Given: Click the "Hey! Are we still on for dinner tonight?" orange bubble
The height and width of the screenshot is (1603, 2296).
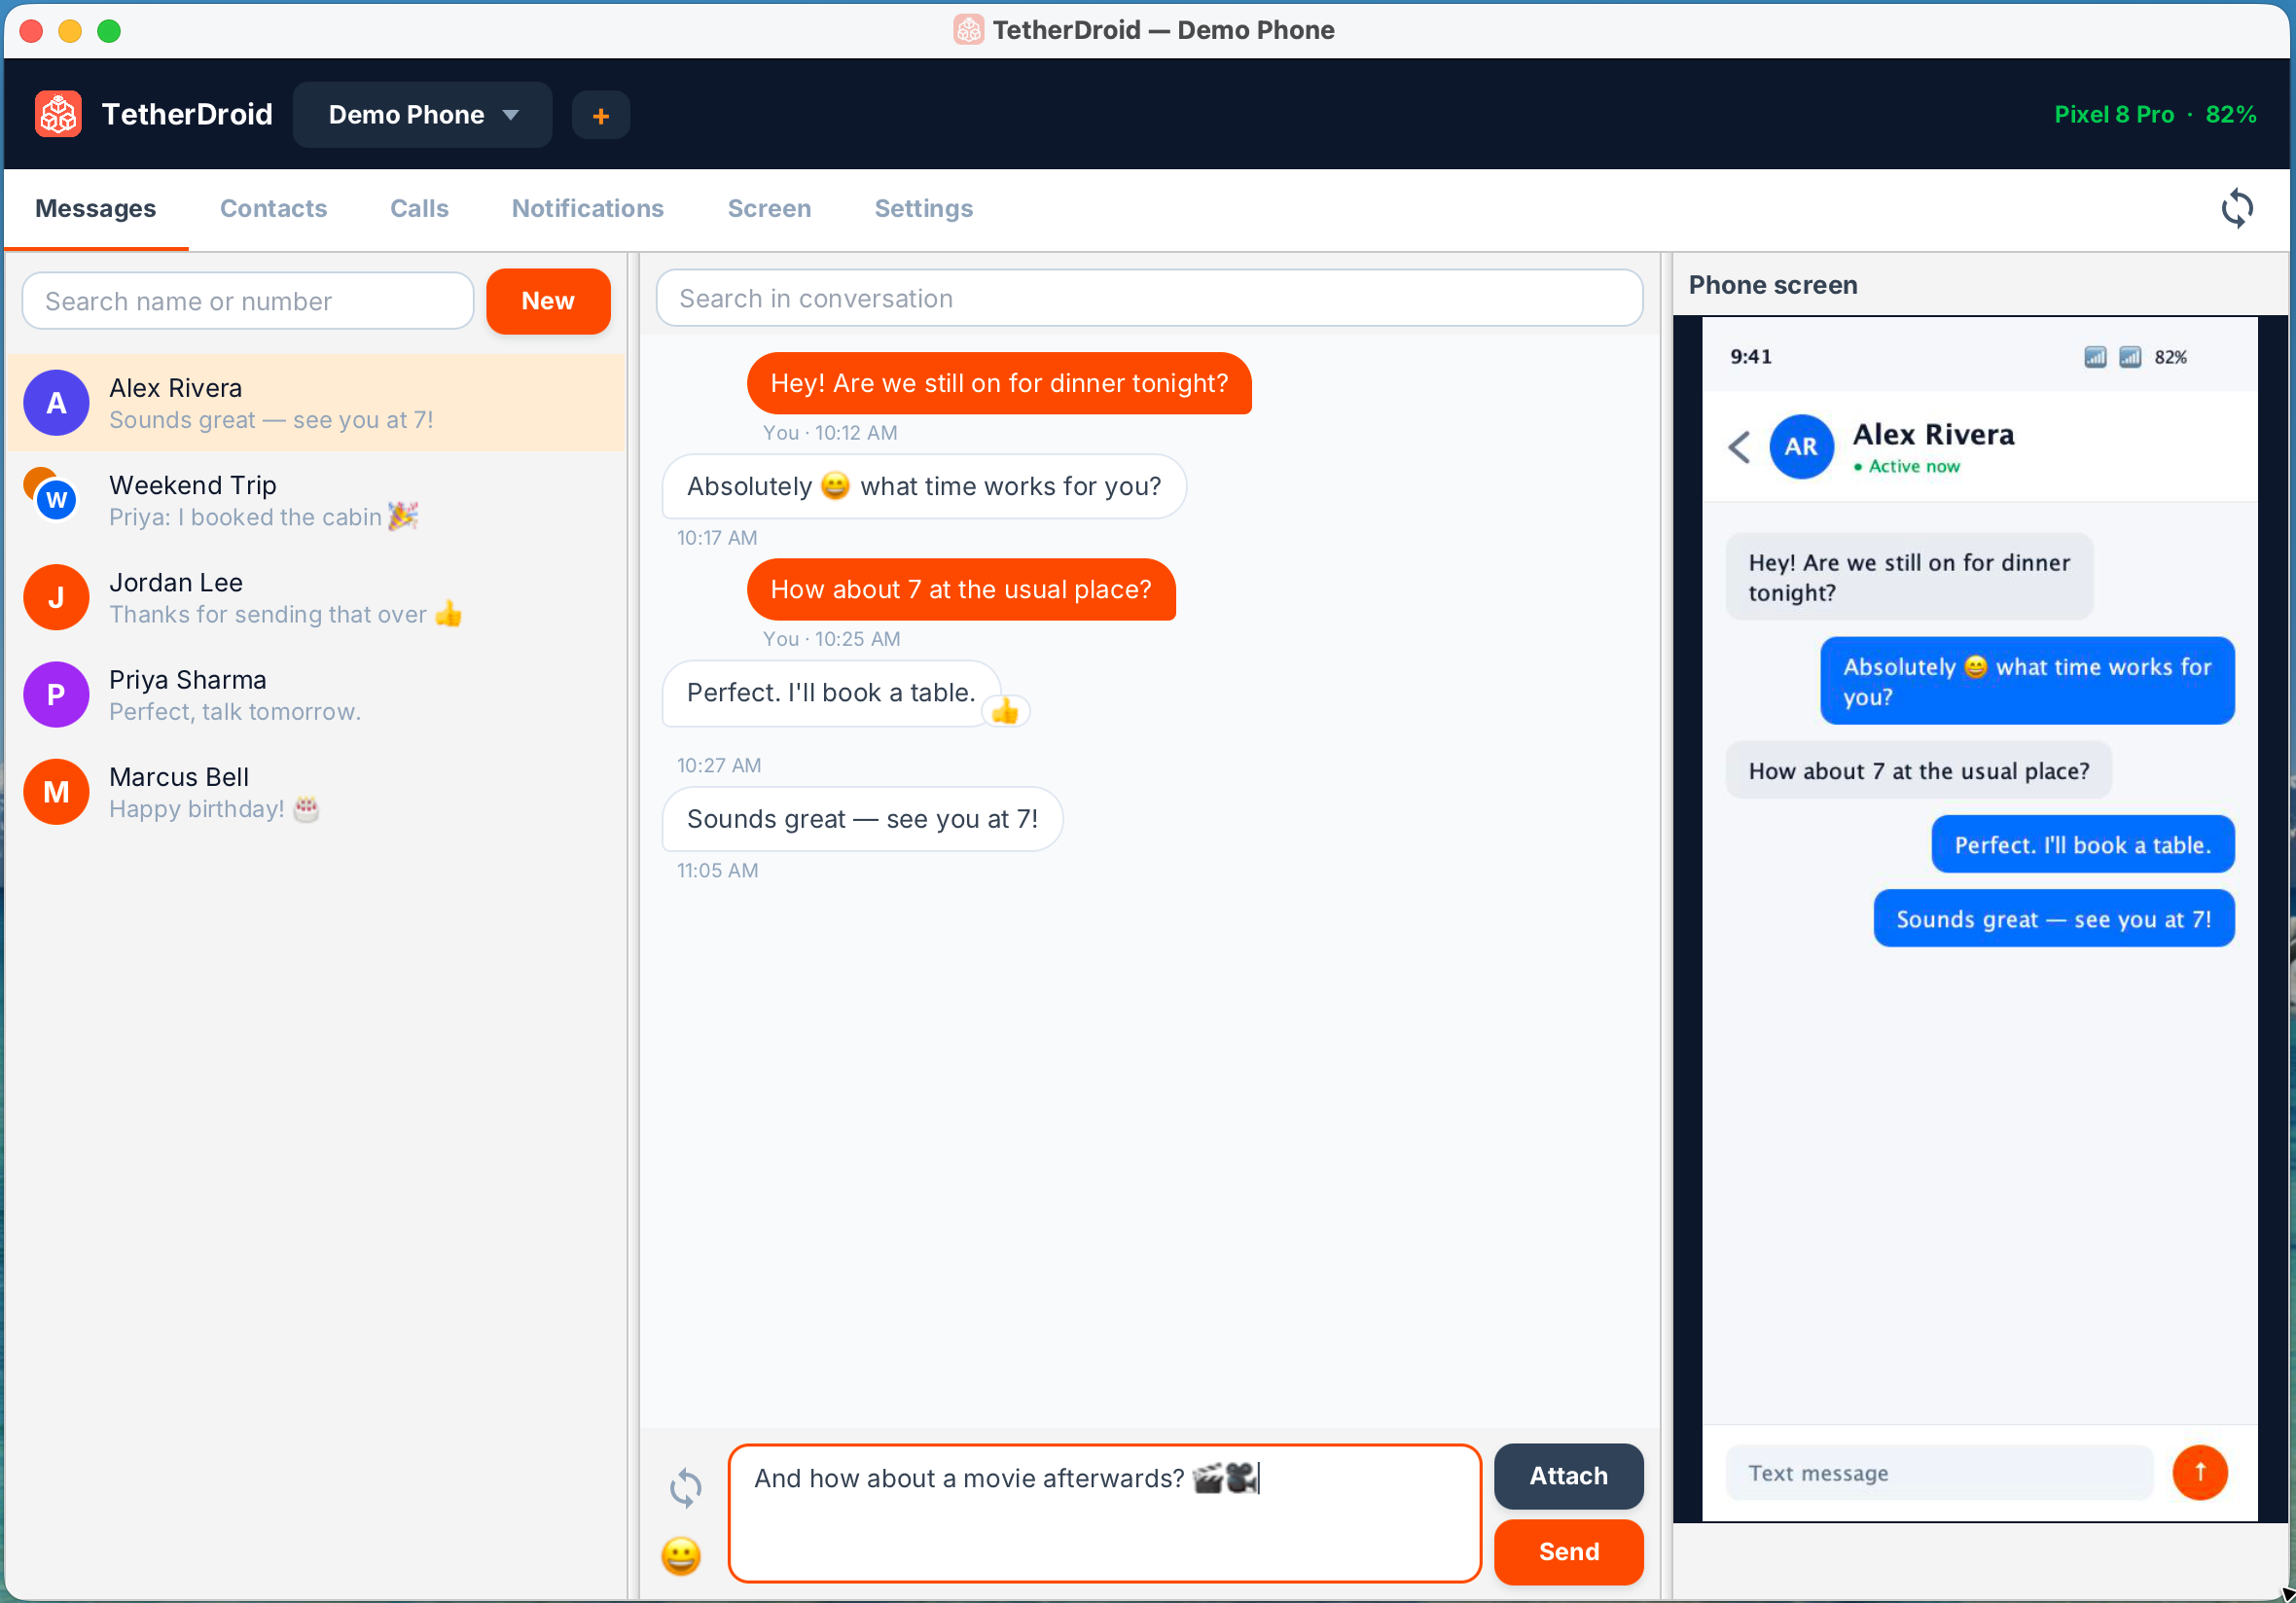Looking at the screenshot, I should tap(999, 383).
